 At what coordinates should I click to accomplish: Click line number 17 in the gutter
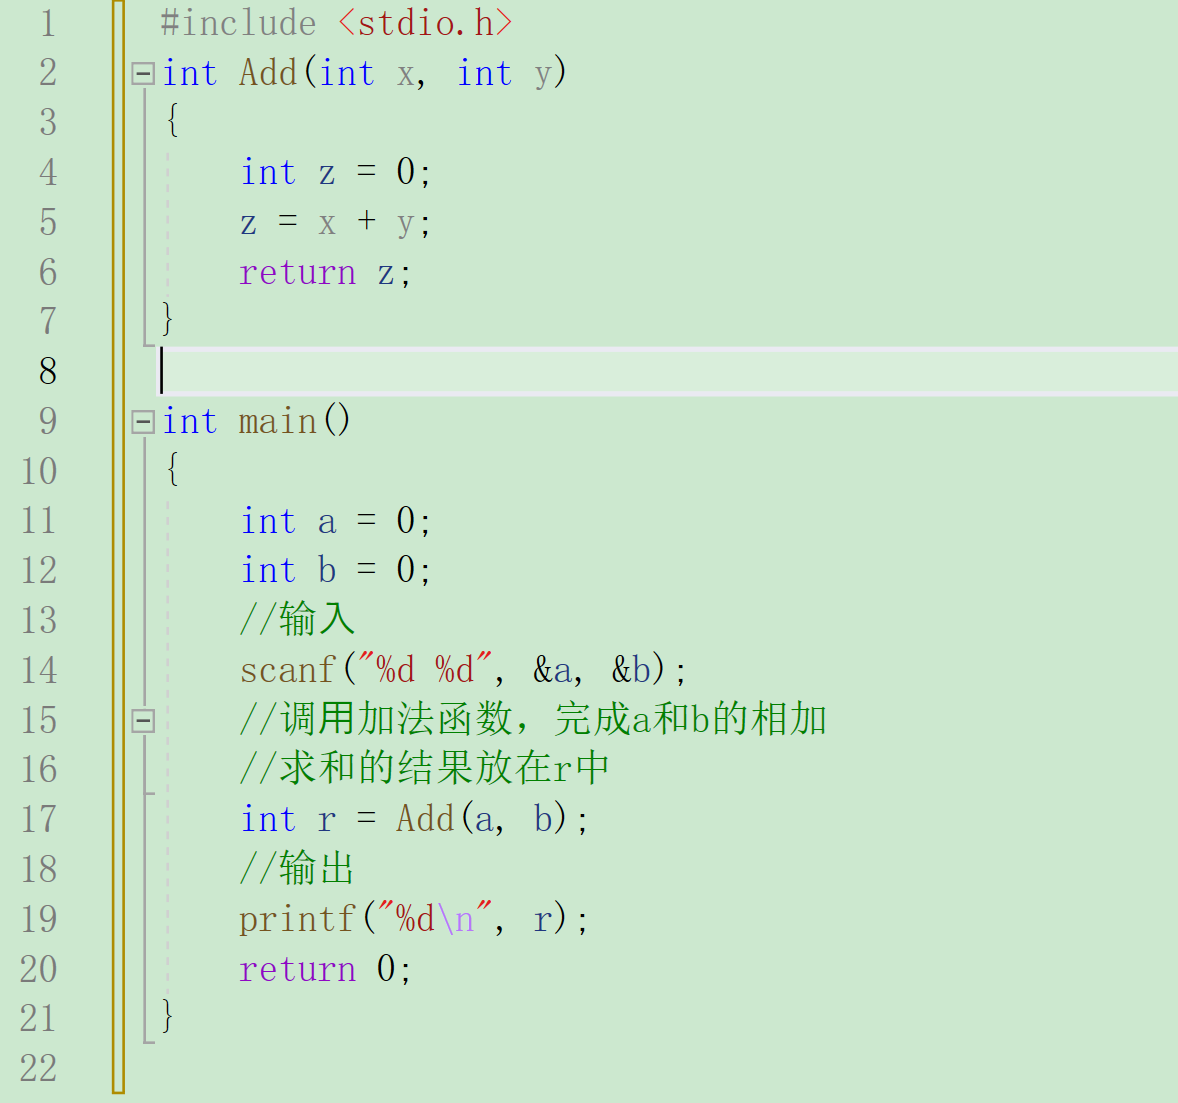coord(39,818)
